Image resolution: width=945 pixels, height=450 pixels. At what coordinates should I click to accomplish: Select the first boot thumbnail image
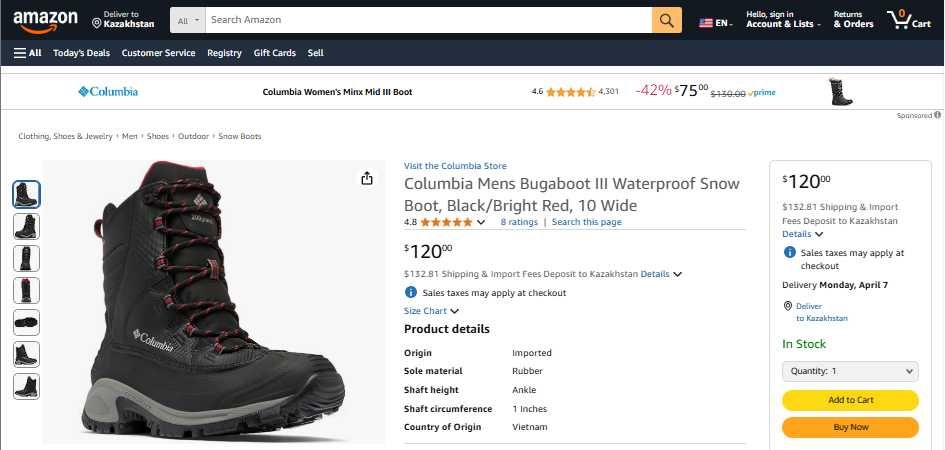click(x=26, y=194)
